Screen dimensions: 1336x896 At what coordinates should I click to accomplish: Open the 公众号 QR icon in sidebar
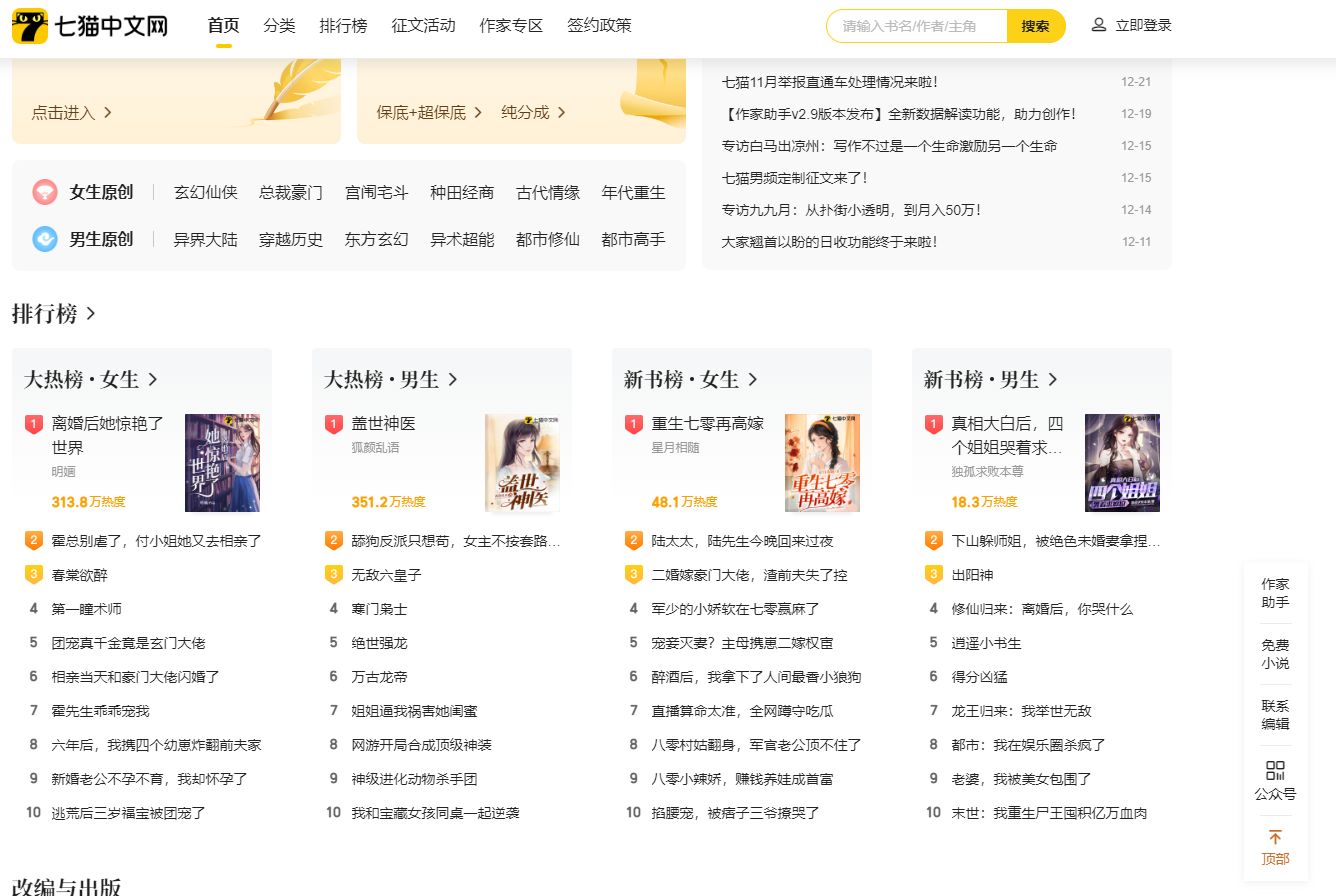point(1275,770)
